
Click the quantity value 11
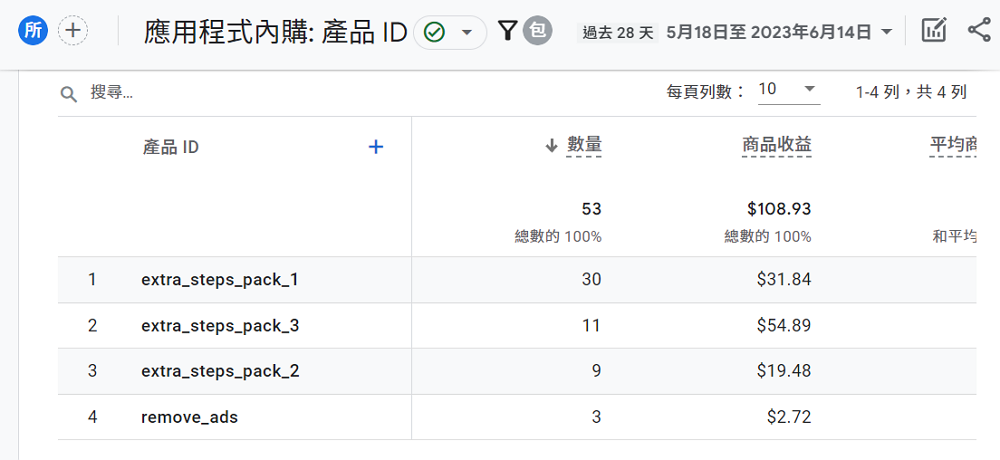click(x=591, y=325)
